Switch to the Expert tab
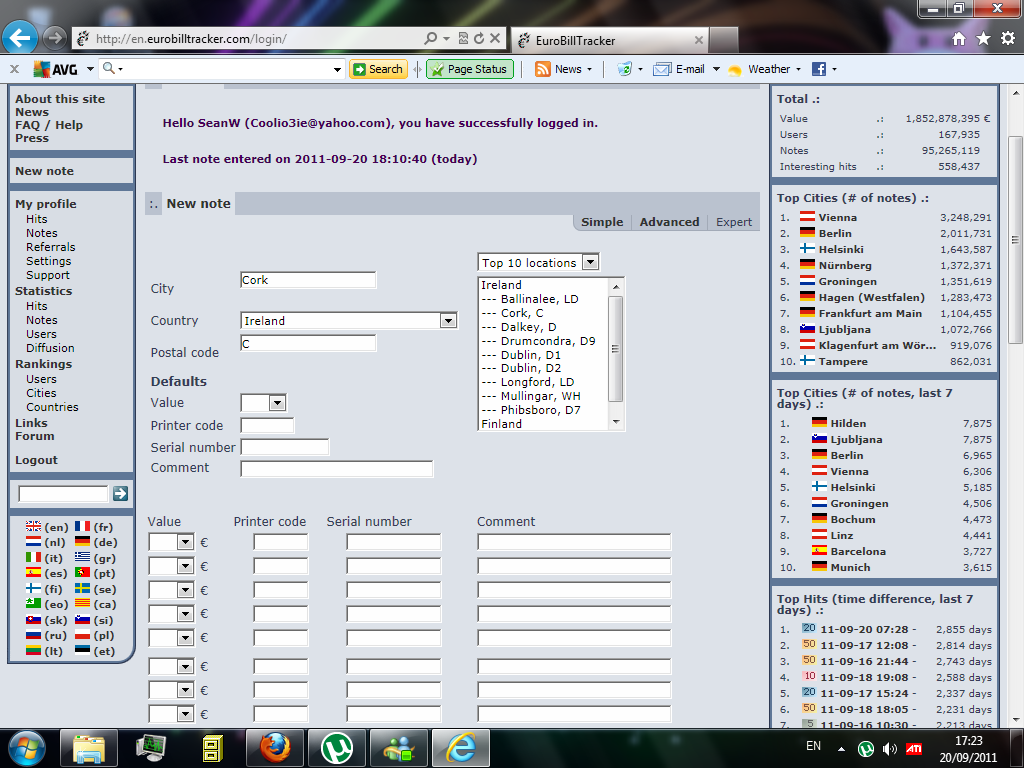 733,222
